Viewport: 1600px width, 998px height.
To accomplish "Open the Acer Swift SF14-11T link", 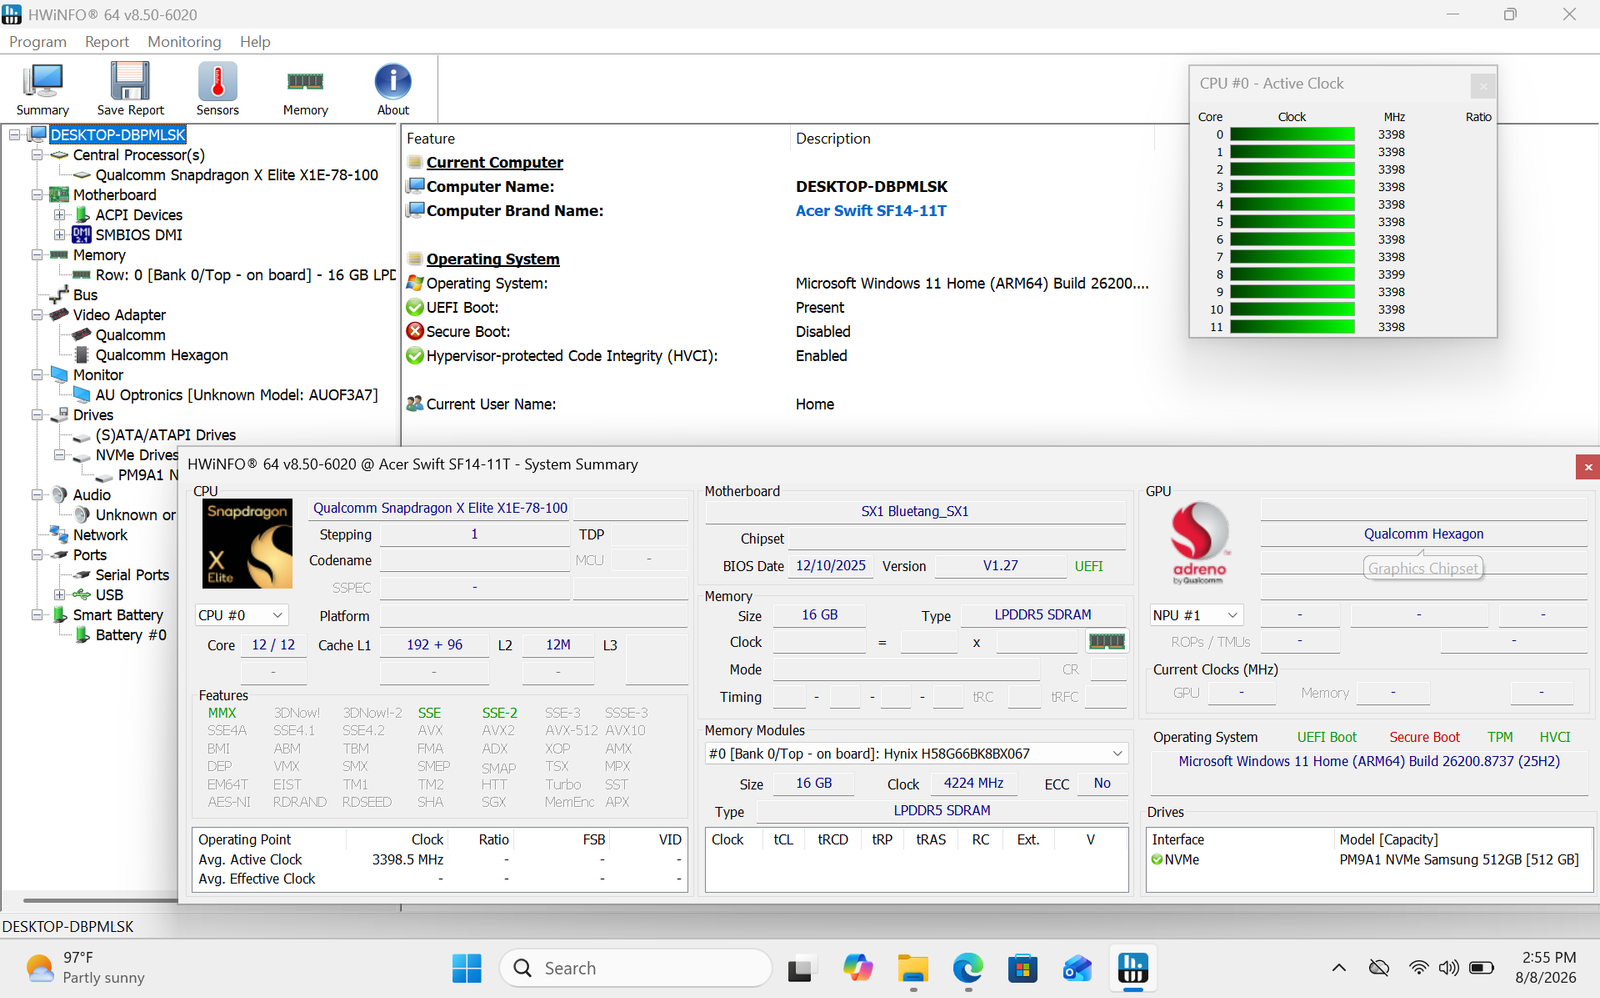I will (871, 211).
